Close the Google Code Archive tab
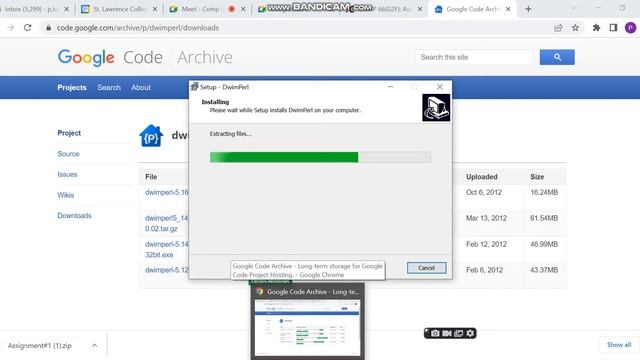Viewport: 640px width, 360px height. [x=508, y=9]
